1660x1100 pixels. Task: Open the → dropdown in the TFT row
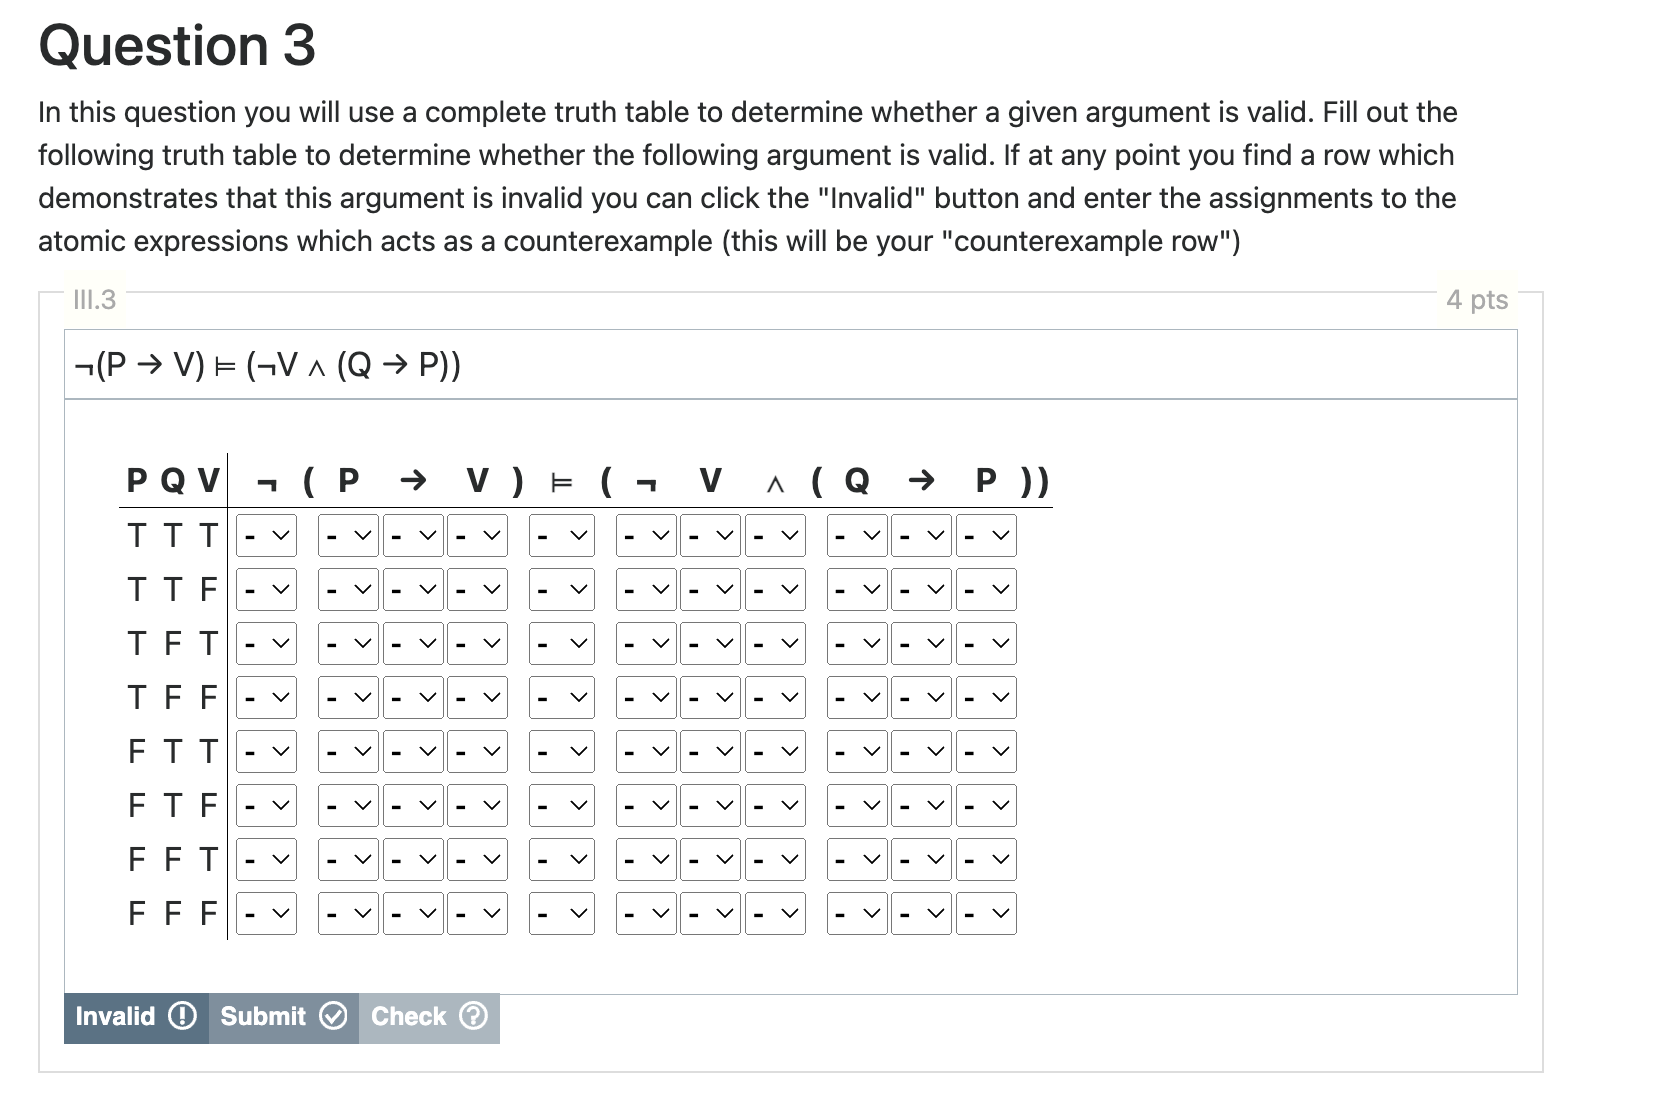412,643
